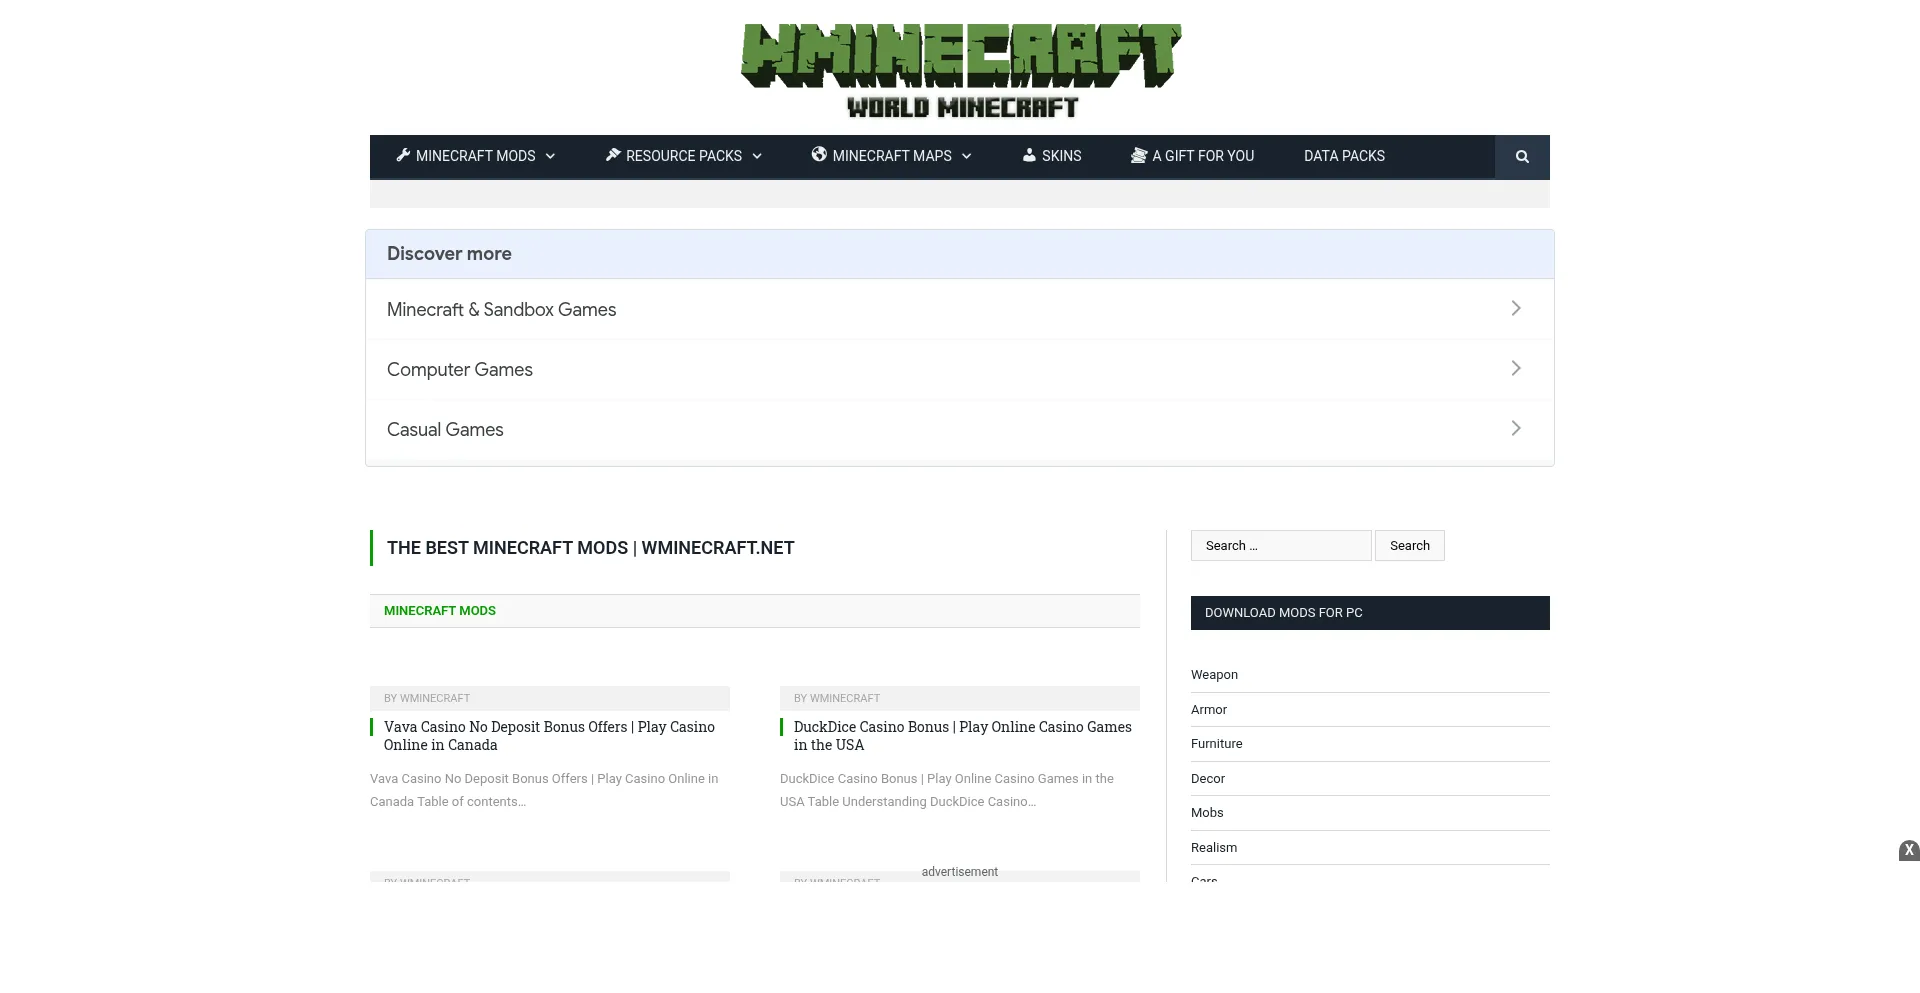Click the green Minecraft Mods category label
Viewport: 1920px width, 993px height.
coord(440,611)
